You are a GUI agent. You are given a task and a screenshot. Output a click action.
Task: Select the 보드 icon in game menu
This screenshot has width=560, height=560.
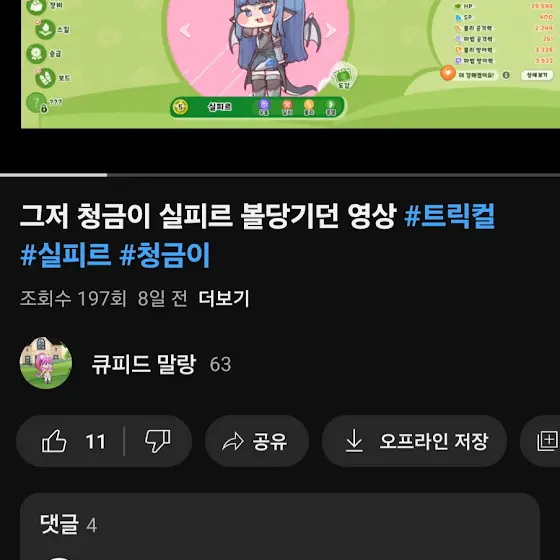click(45, 78)
